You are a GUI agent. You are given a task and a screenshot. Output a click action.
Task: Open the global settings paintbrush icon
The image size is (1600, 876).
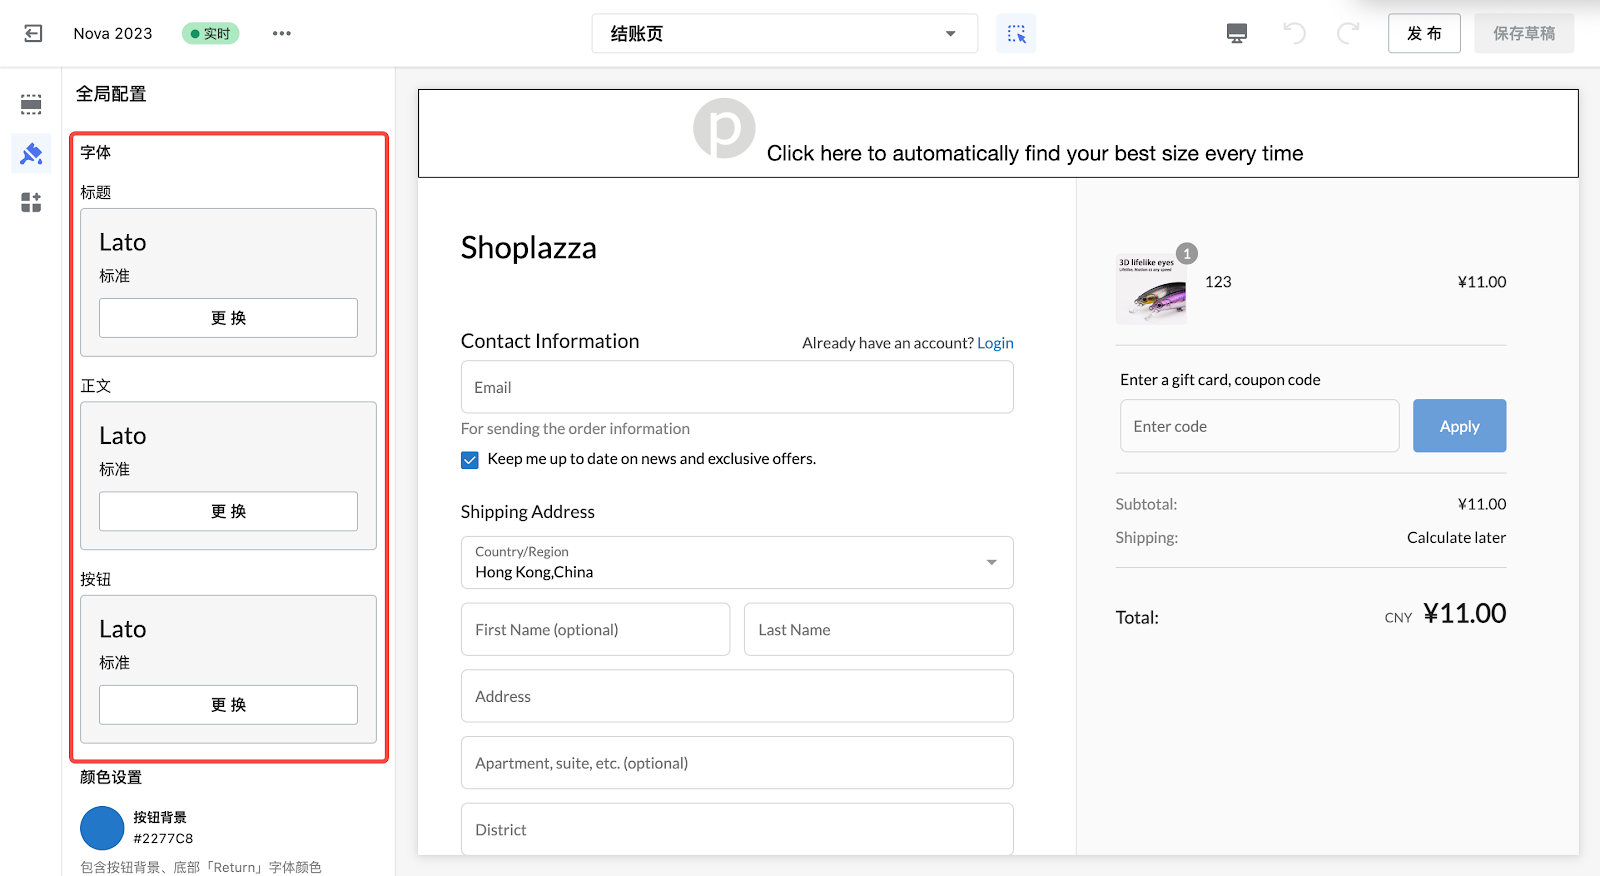(x=31, y=154)
